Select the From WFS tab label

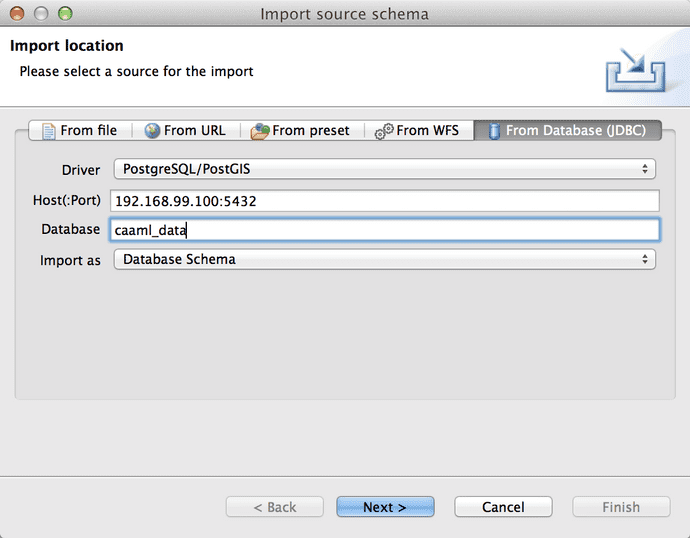click(427, 131)
